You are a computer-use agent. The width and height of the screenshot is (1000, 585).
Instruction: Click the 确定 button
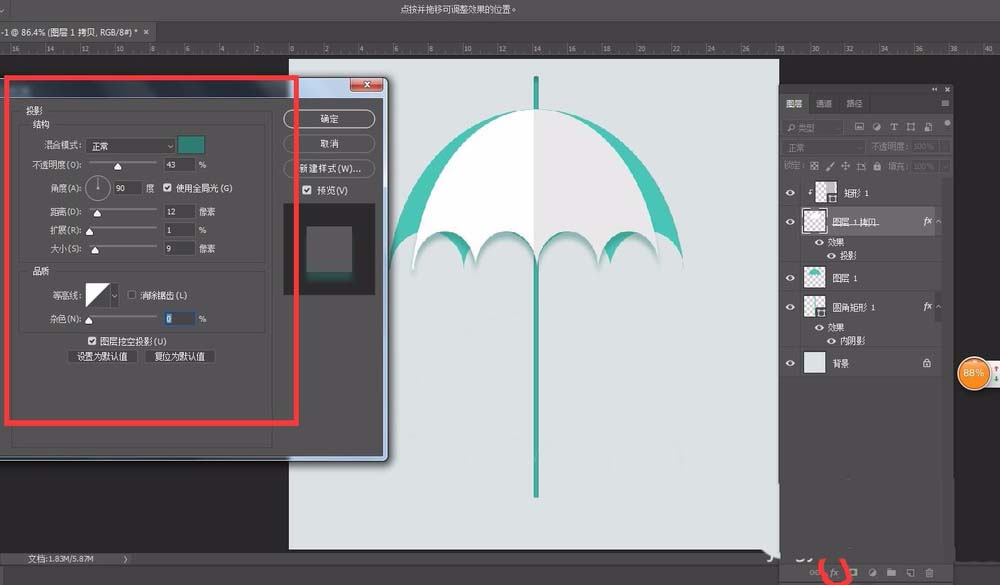tap(329, 119)
